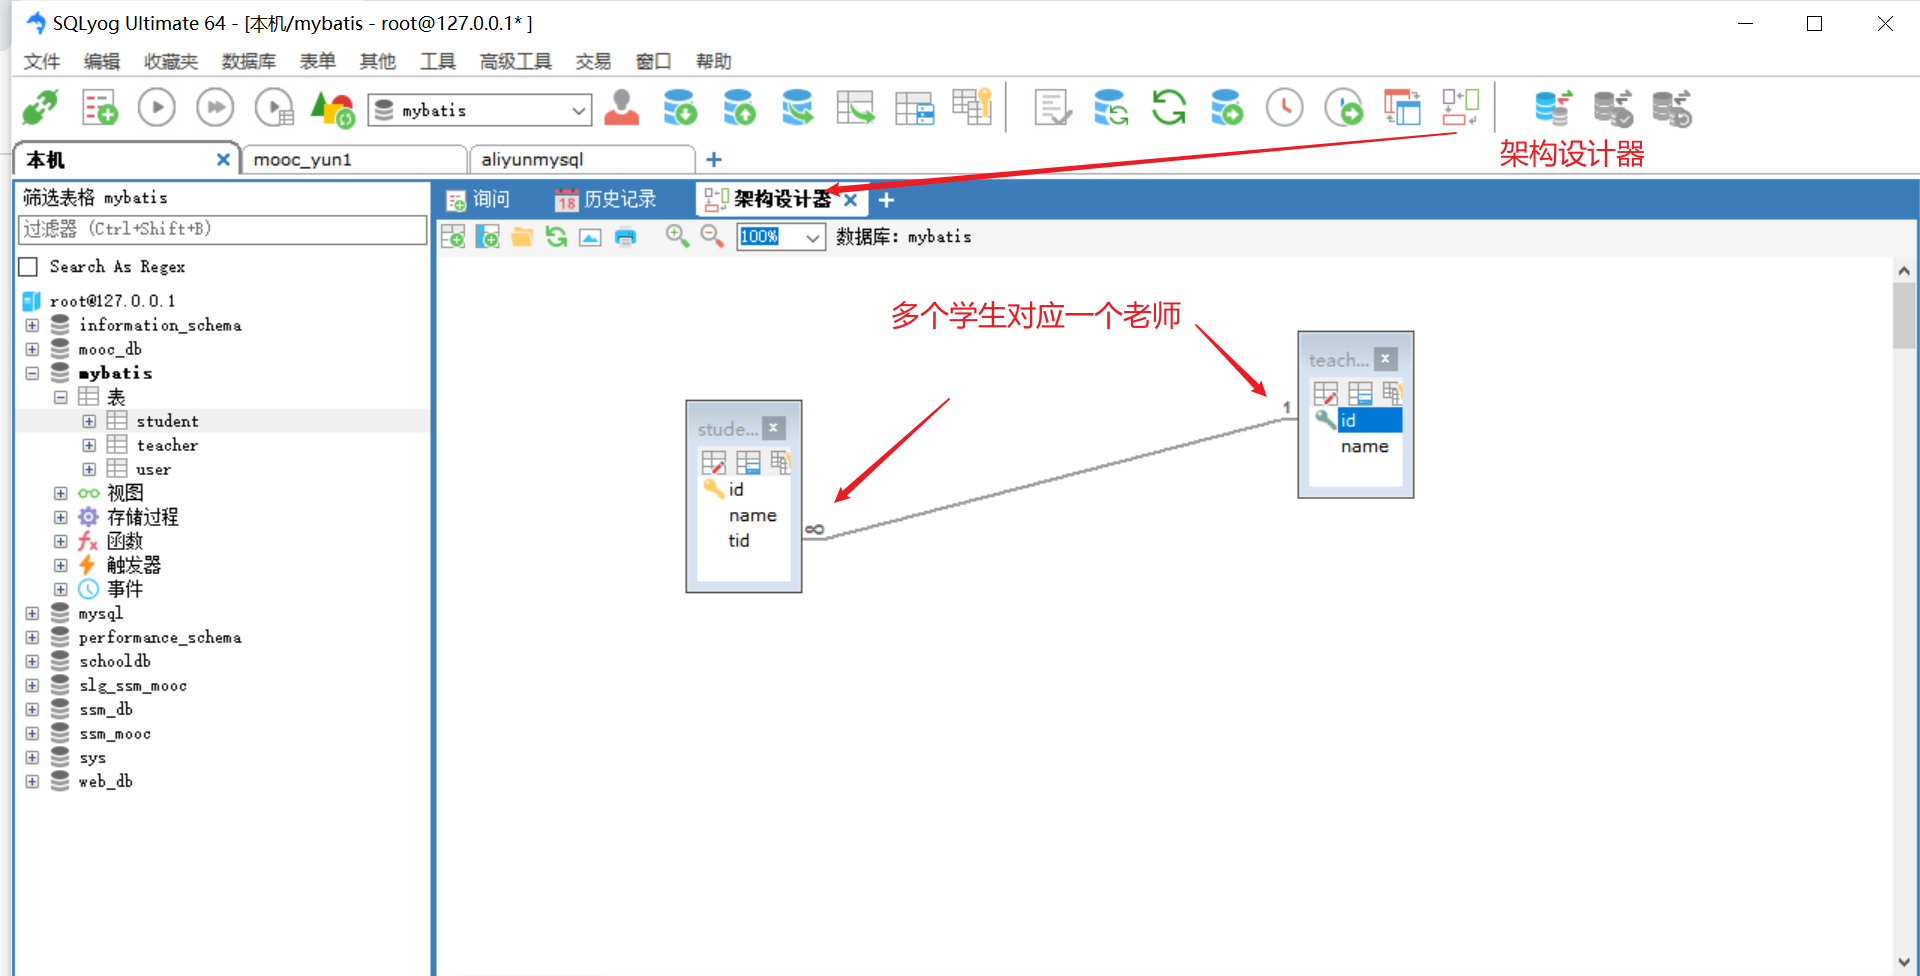
Task: Open a new query editor from toolbar
Action: [x=99, y=108]
